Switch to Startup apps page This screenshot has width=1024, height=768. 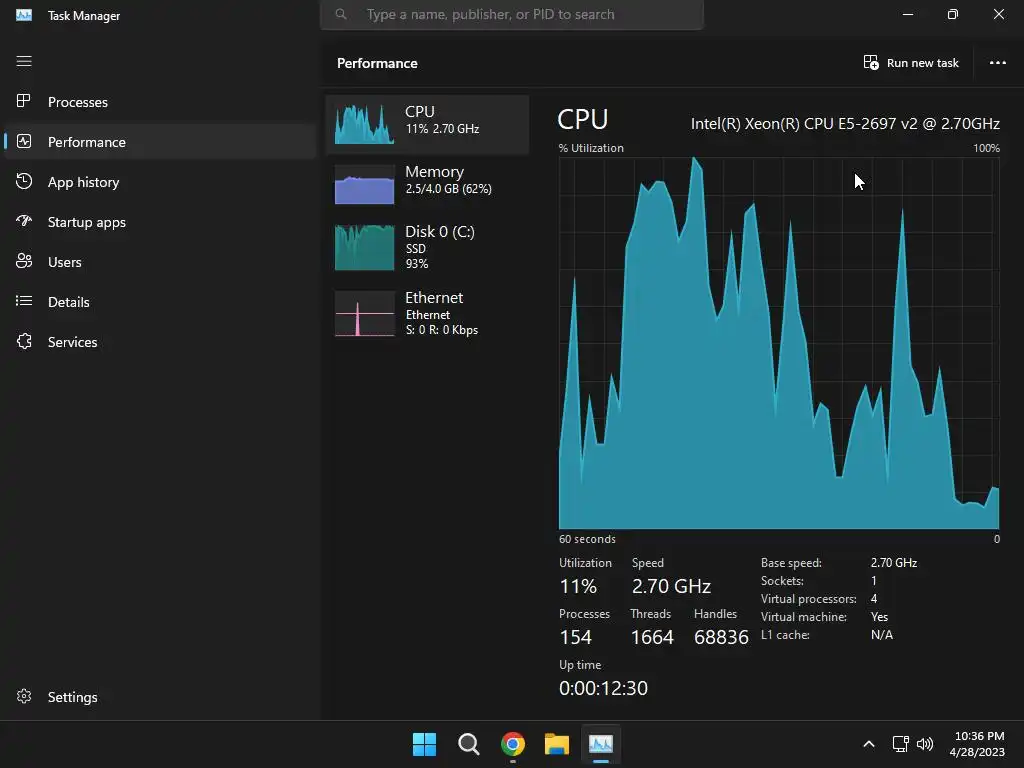click(x=87, y=222)
